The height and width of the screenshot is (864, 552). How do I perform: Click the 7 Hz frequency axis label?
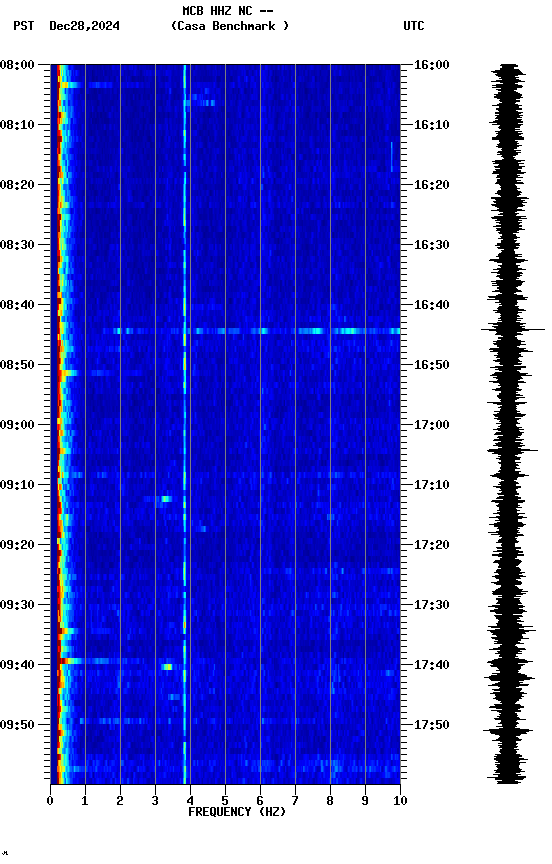295,801
